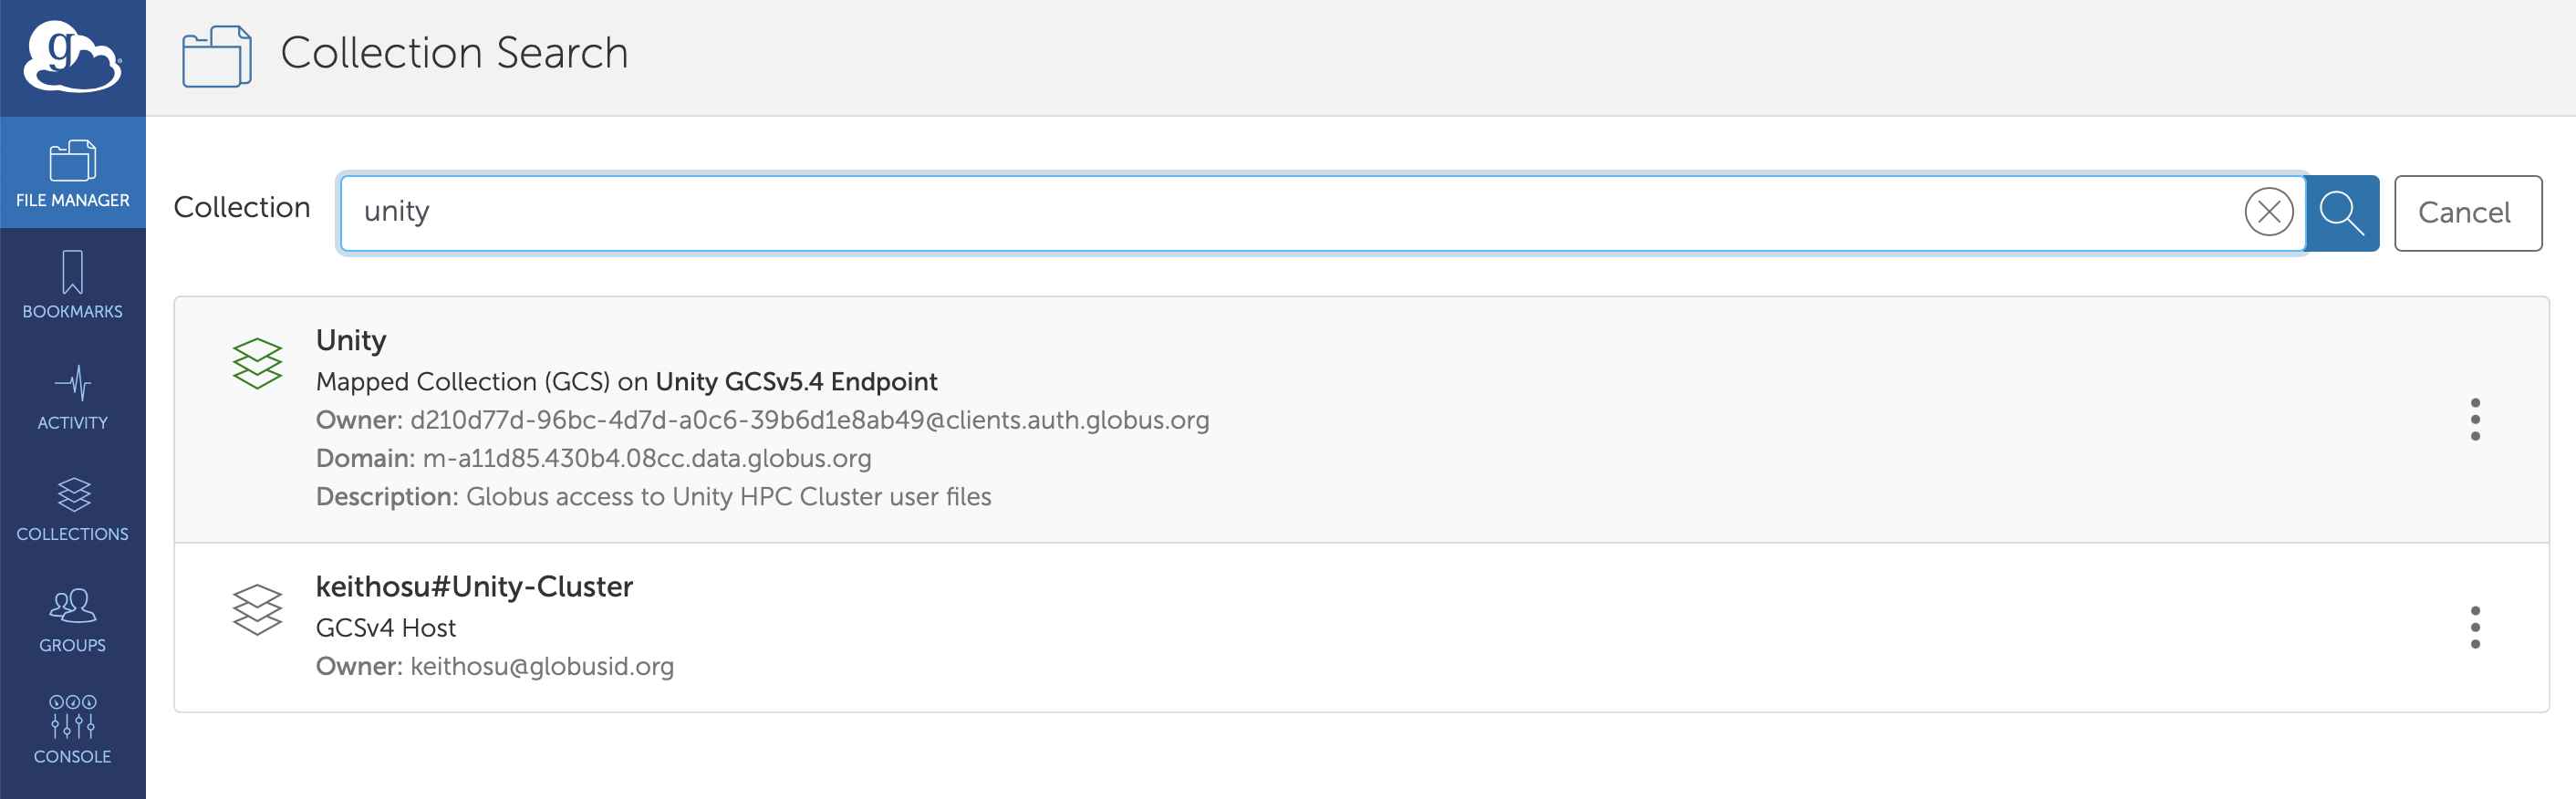Image resolution: width=2576 pixels, height=799 pixels.
Task: Click Unity GCSv5.4 Endpoint text
Action: 796,382
